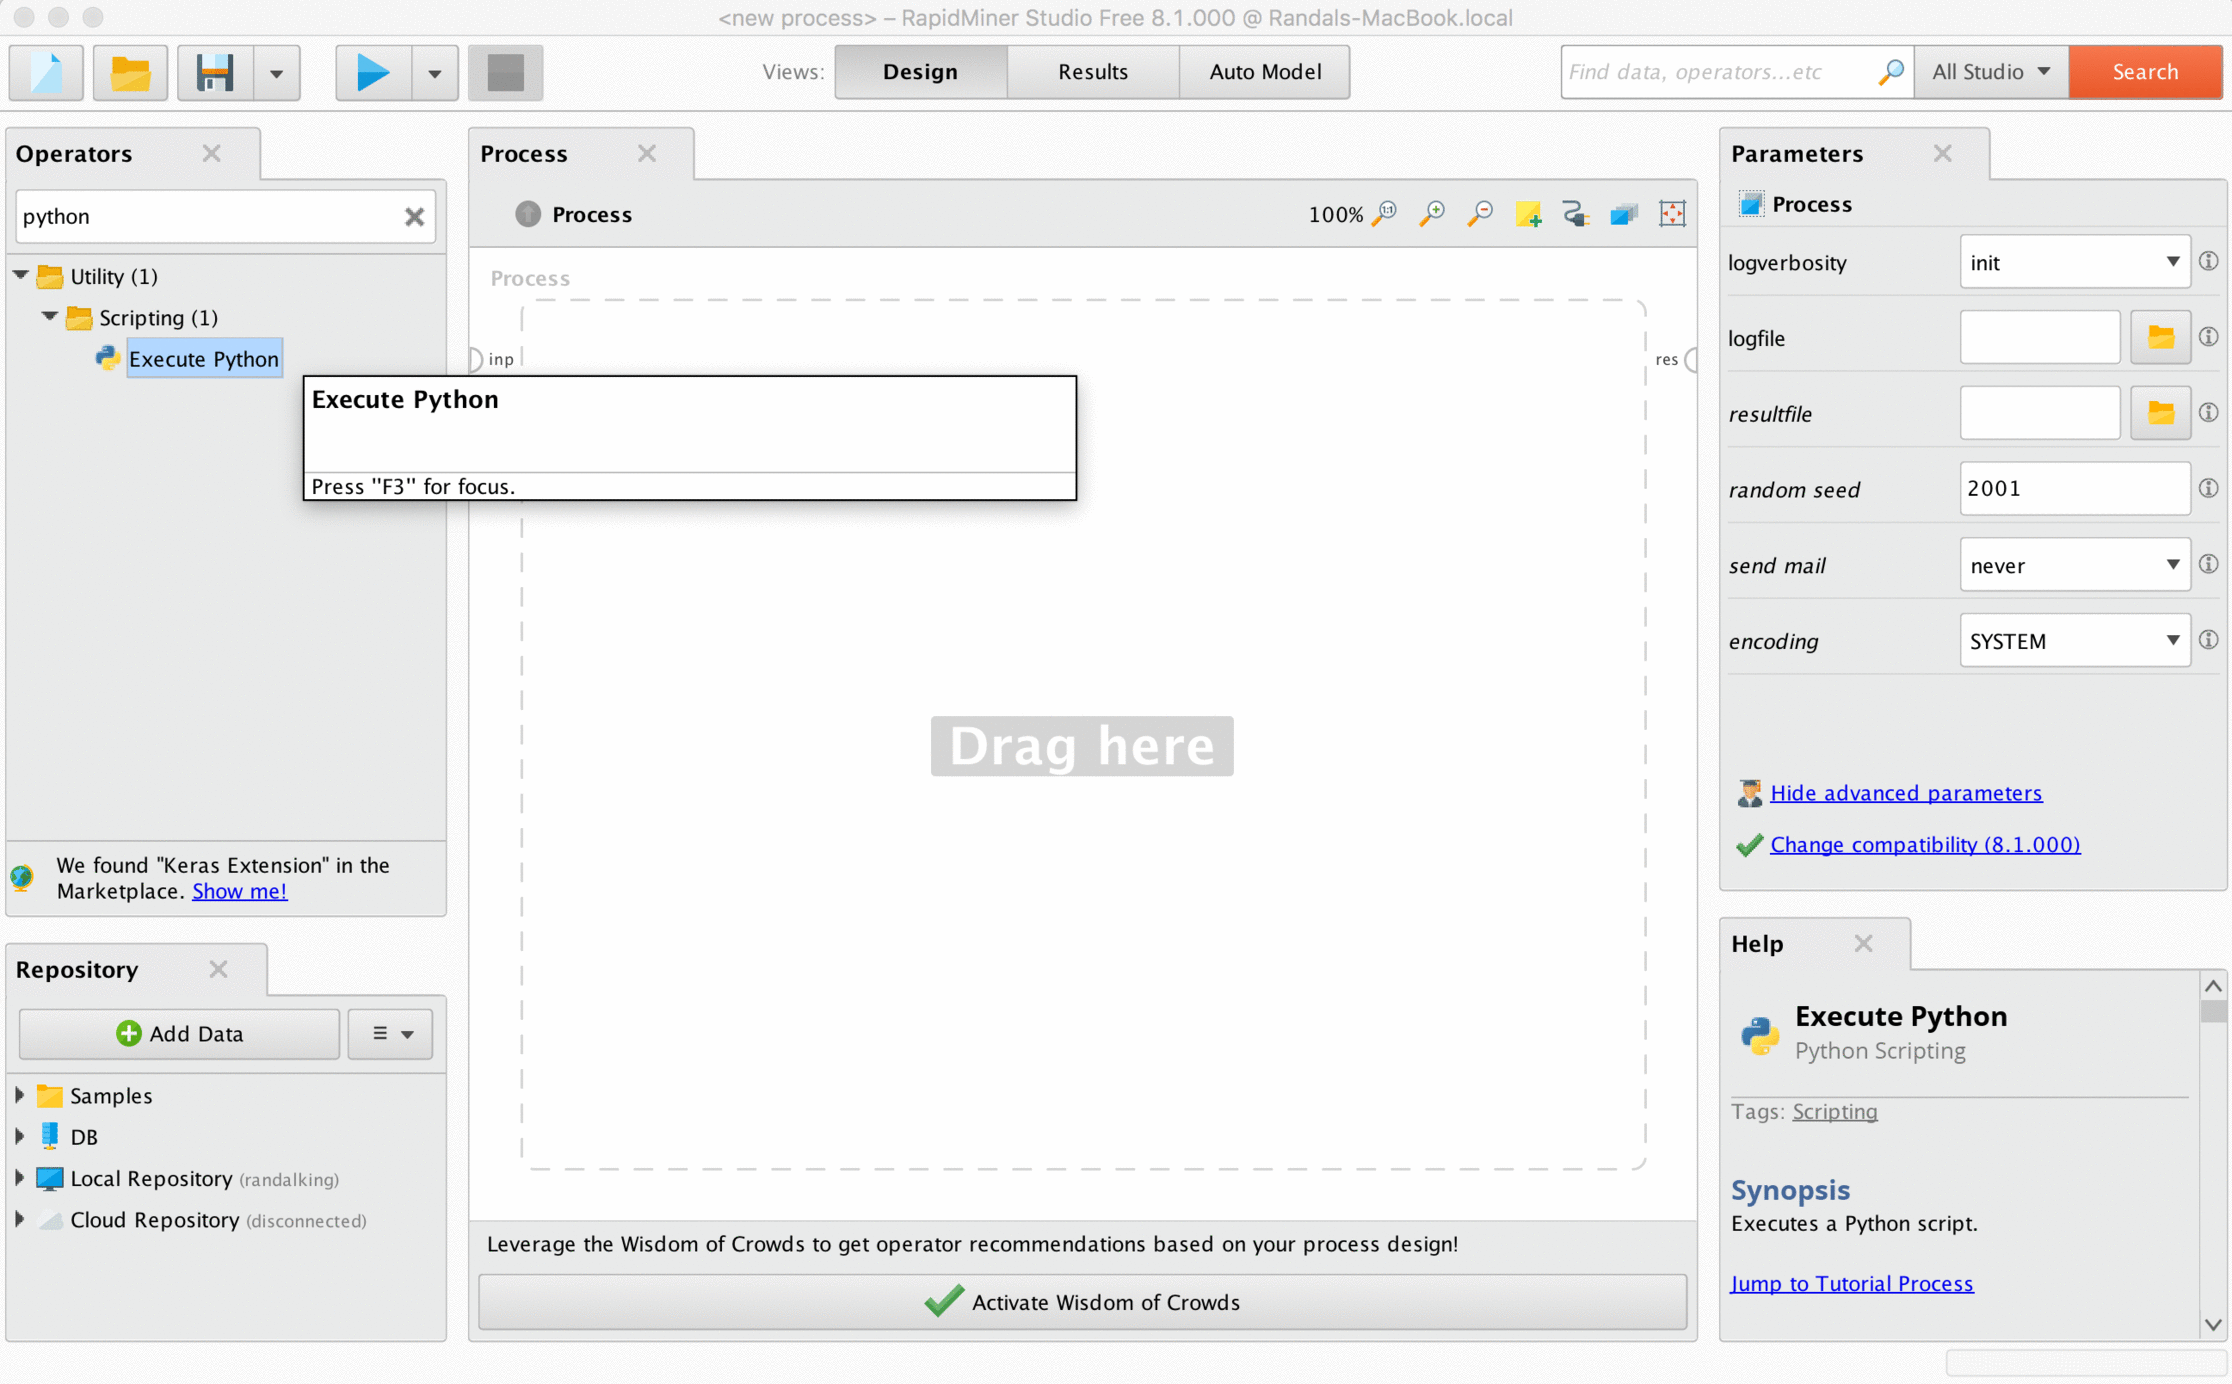Switch to the Results view
The width and height of the screenshot is (2232, 1384).
pyautogui.click(x=1093, y=72)
